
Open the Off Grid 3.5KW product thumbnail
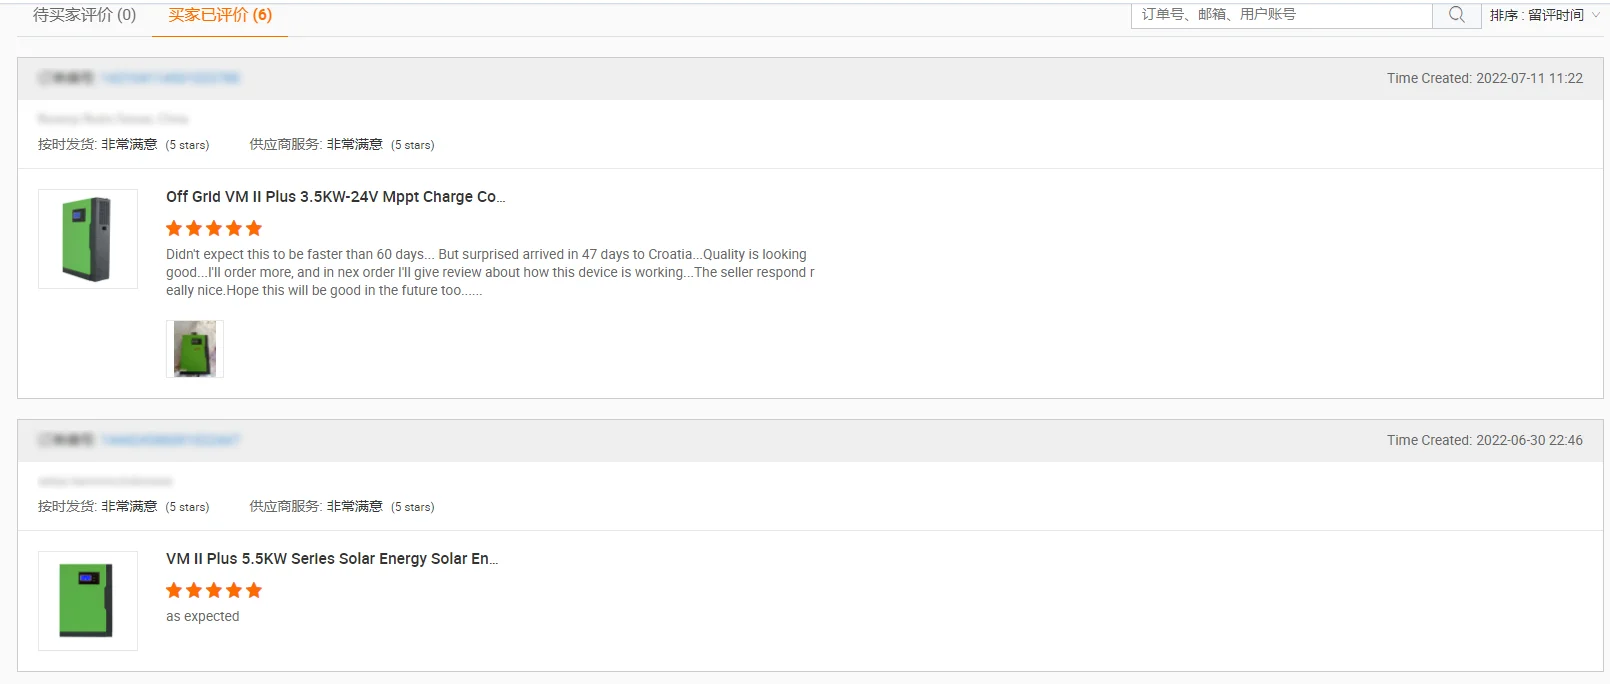(x=88, y=239)
